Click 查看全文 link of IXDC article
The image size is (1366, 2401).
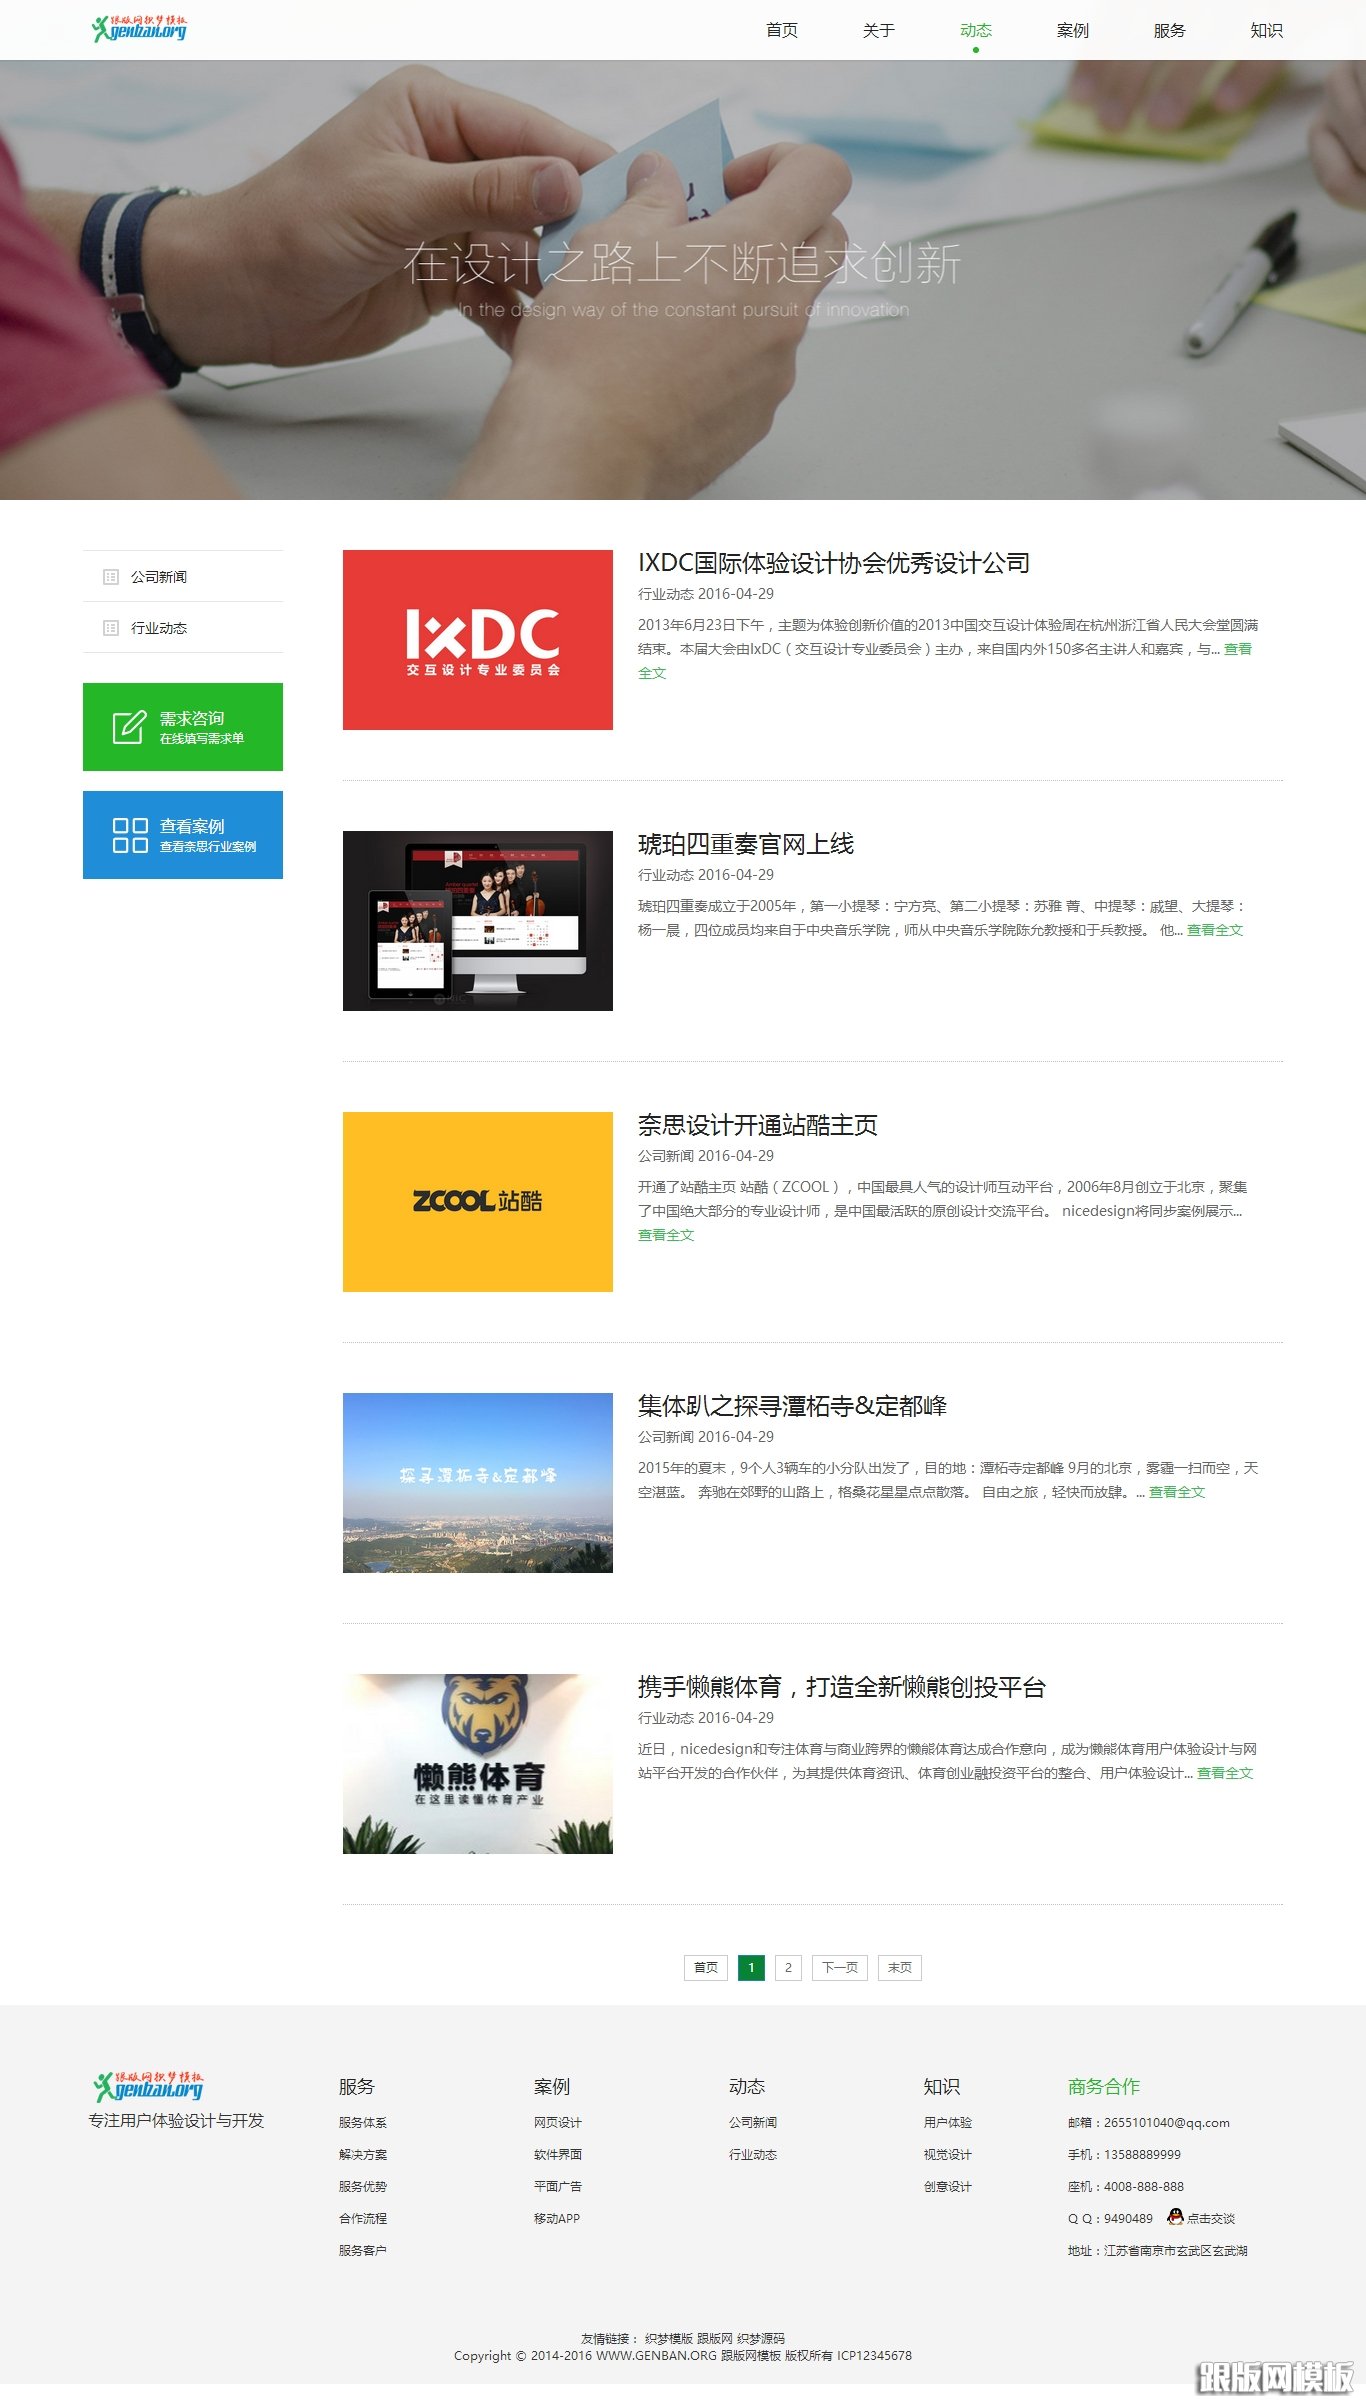[x=1238, y=649]
